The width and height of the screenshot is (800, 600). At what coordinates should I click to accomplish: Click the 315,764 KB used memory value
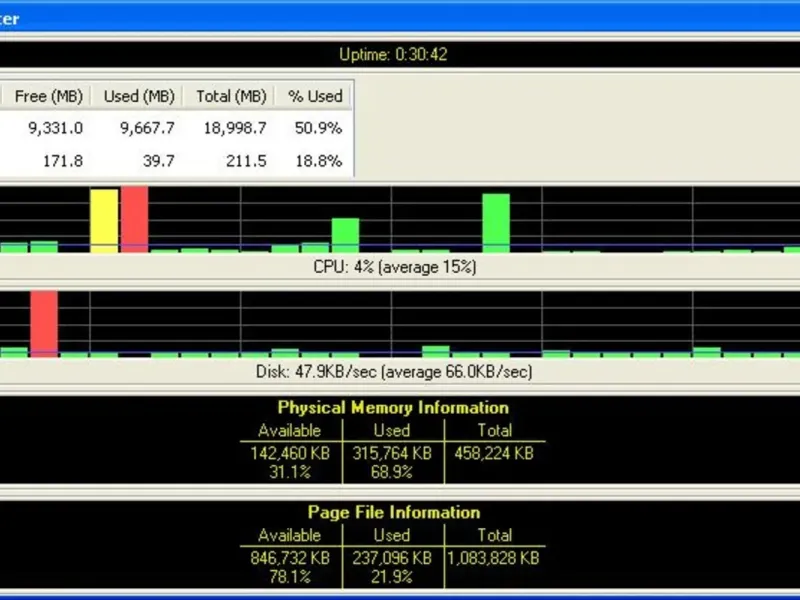point(392,453)
